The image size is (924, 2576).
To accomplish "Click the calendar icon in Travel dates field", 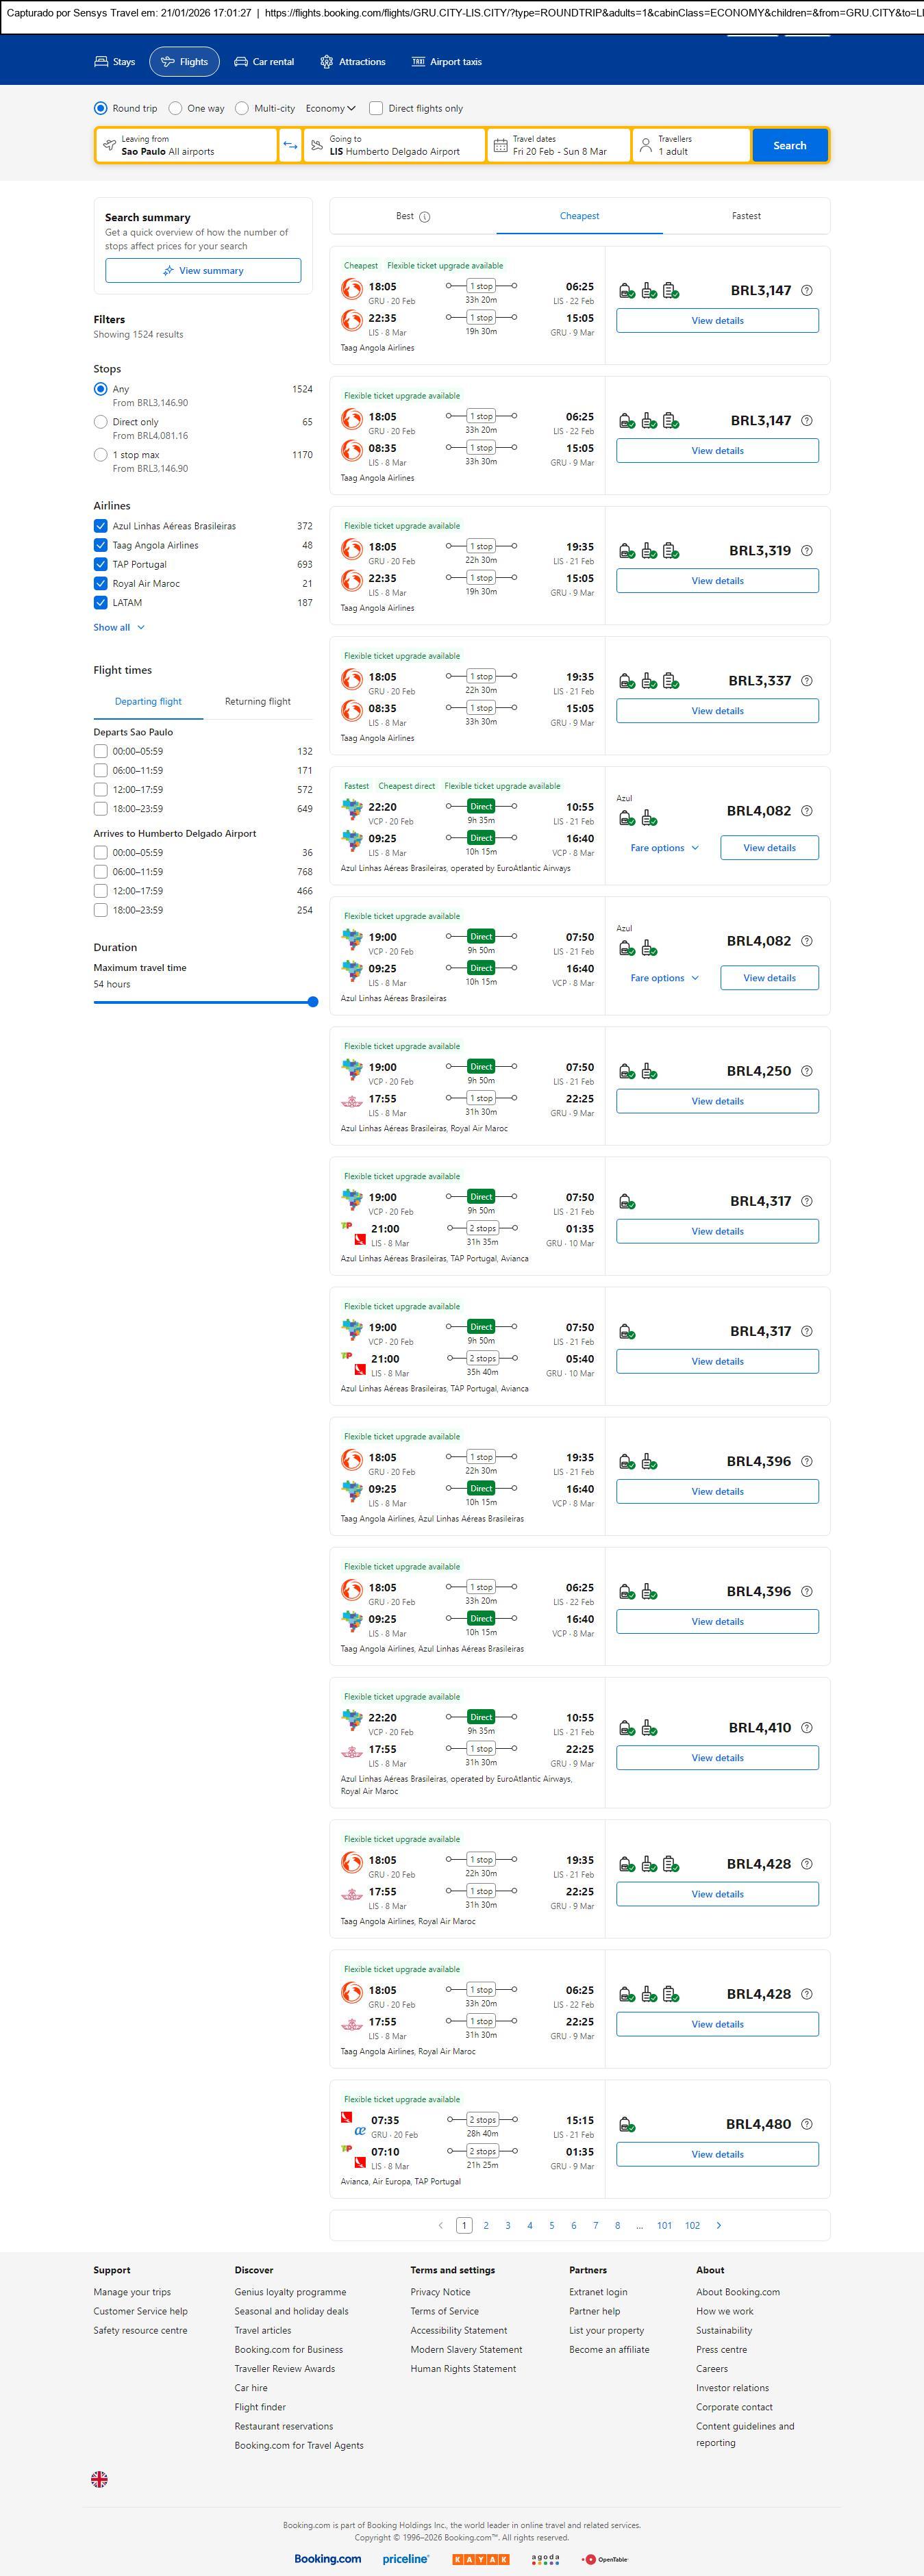I will click(x=501, y=145).
